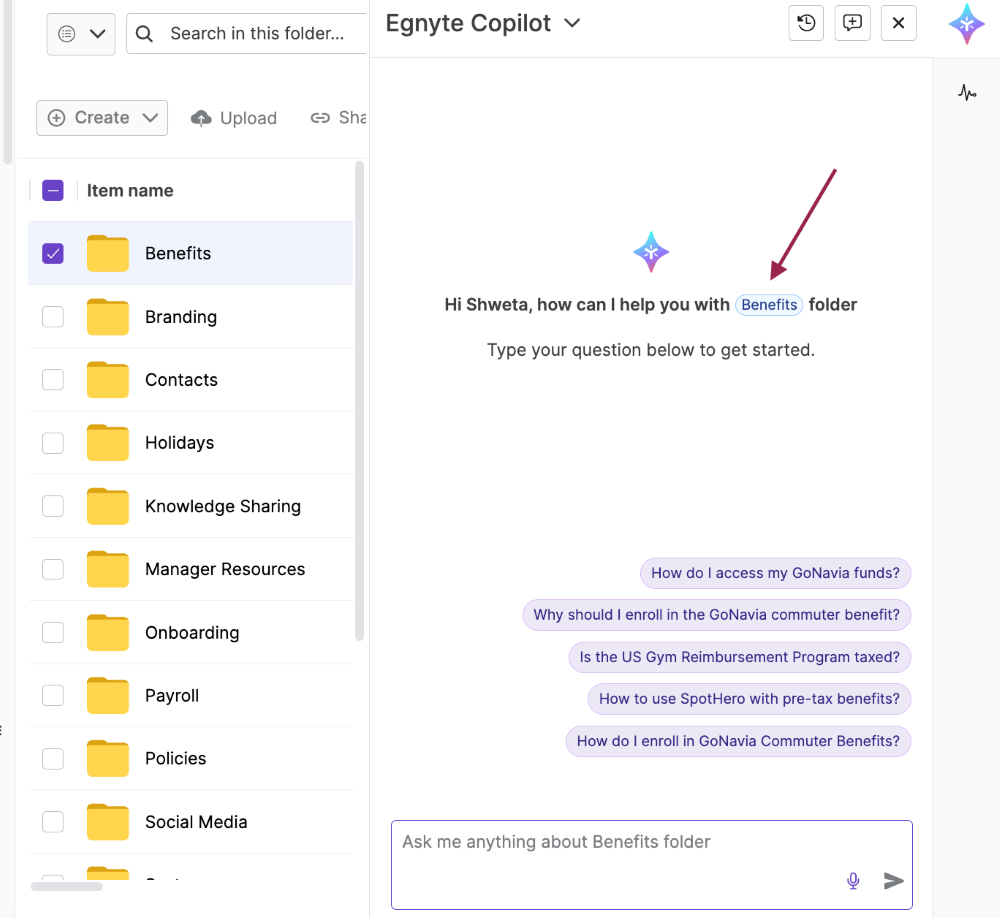The height and width of the screenshot is (918, 1000).
Task: Check the Policies folder checkbox
Action: (x=53, y=759)
